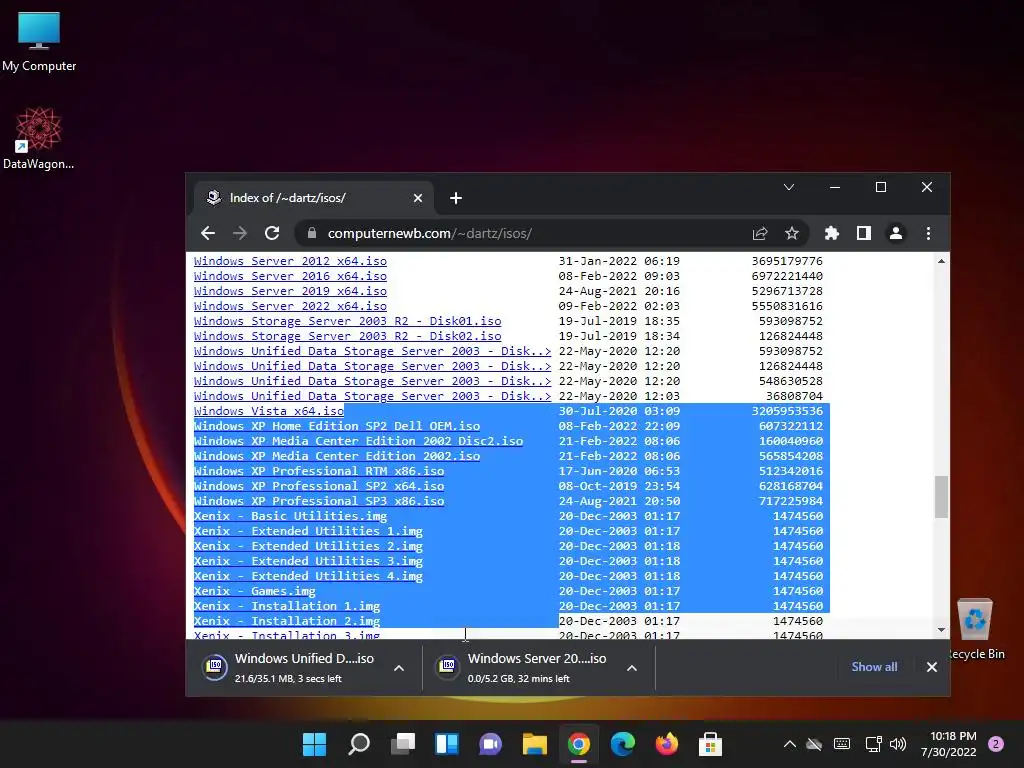Viewport: 1024px width, 768px height.
Task: Click the page vertical scrollbar thumb
Action: tap(941, 497)
